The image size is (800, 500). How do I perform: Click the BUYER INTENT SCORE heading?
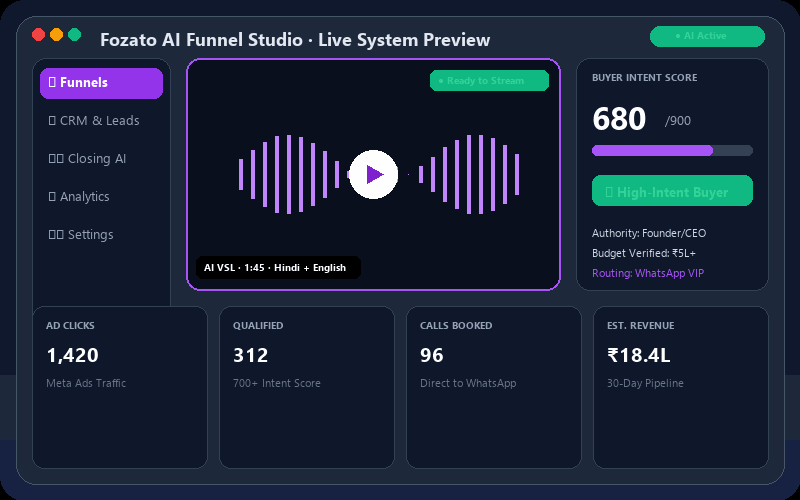[644, 78]
